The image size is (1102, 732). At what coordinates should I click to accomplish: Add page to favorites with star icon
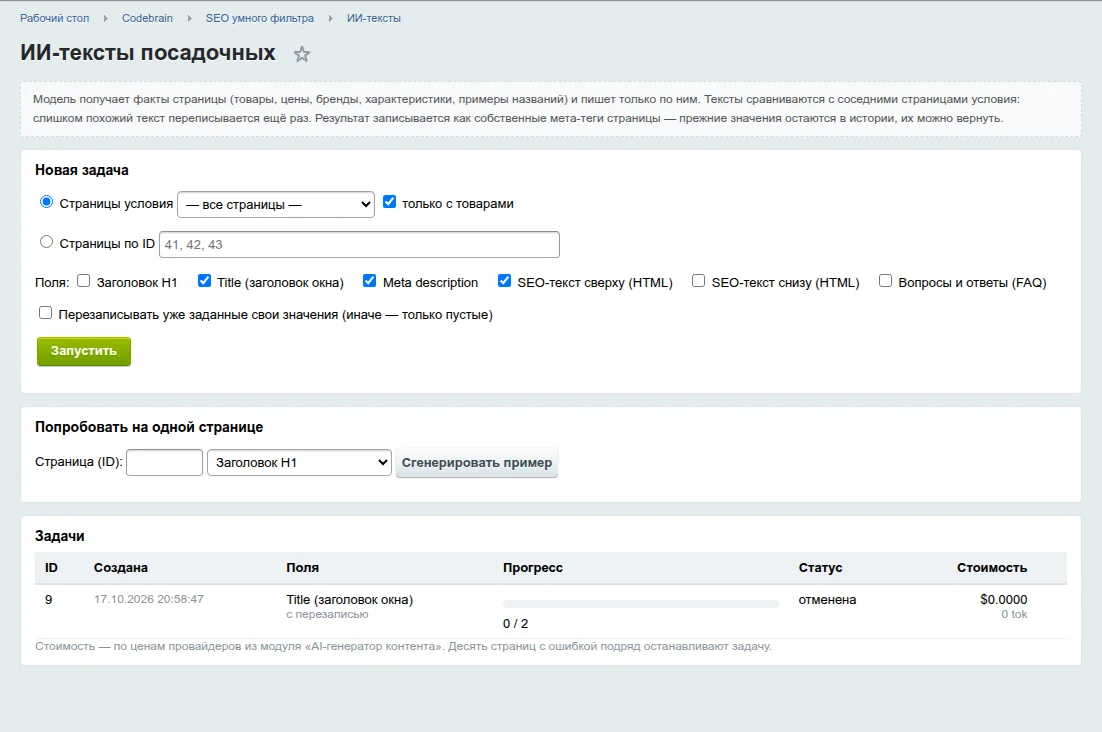[x=302, y=54]
